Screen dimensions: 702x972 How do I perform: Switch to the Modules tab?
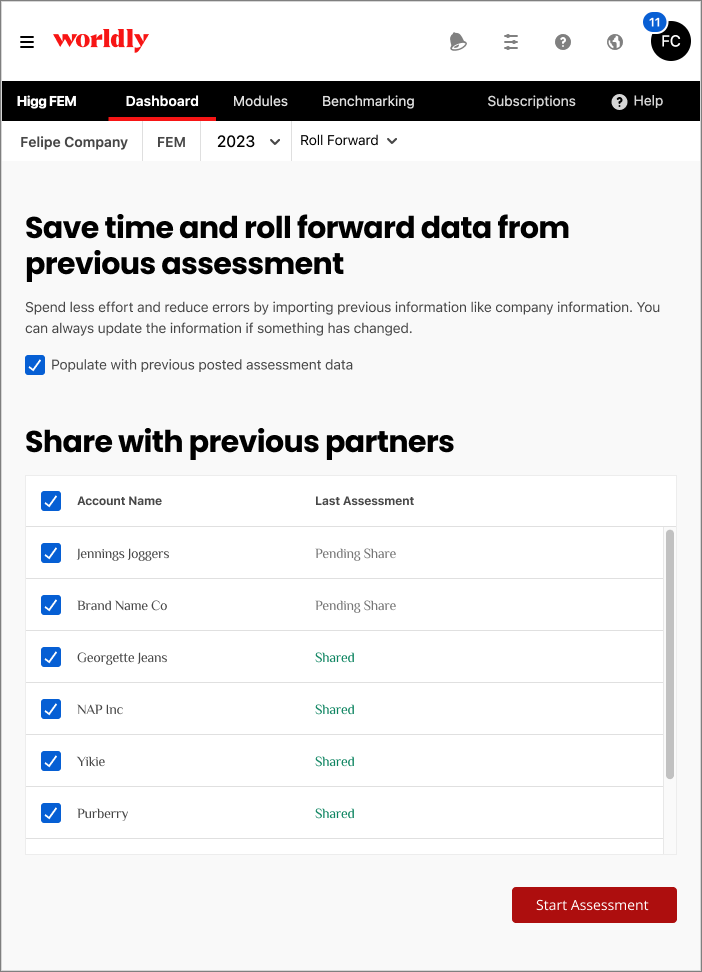pyautogui.click(x=260, y=101)
